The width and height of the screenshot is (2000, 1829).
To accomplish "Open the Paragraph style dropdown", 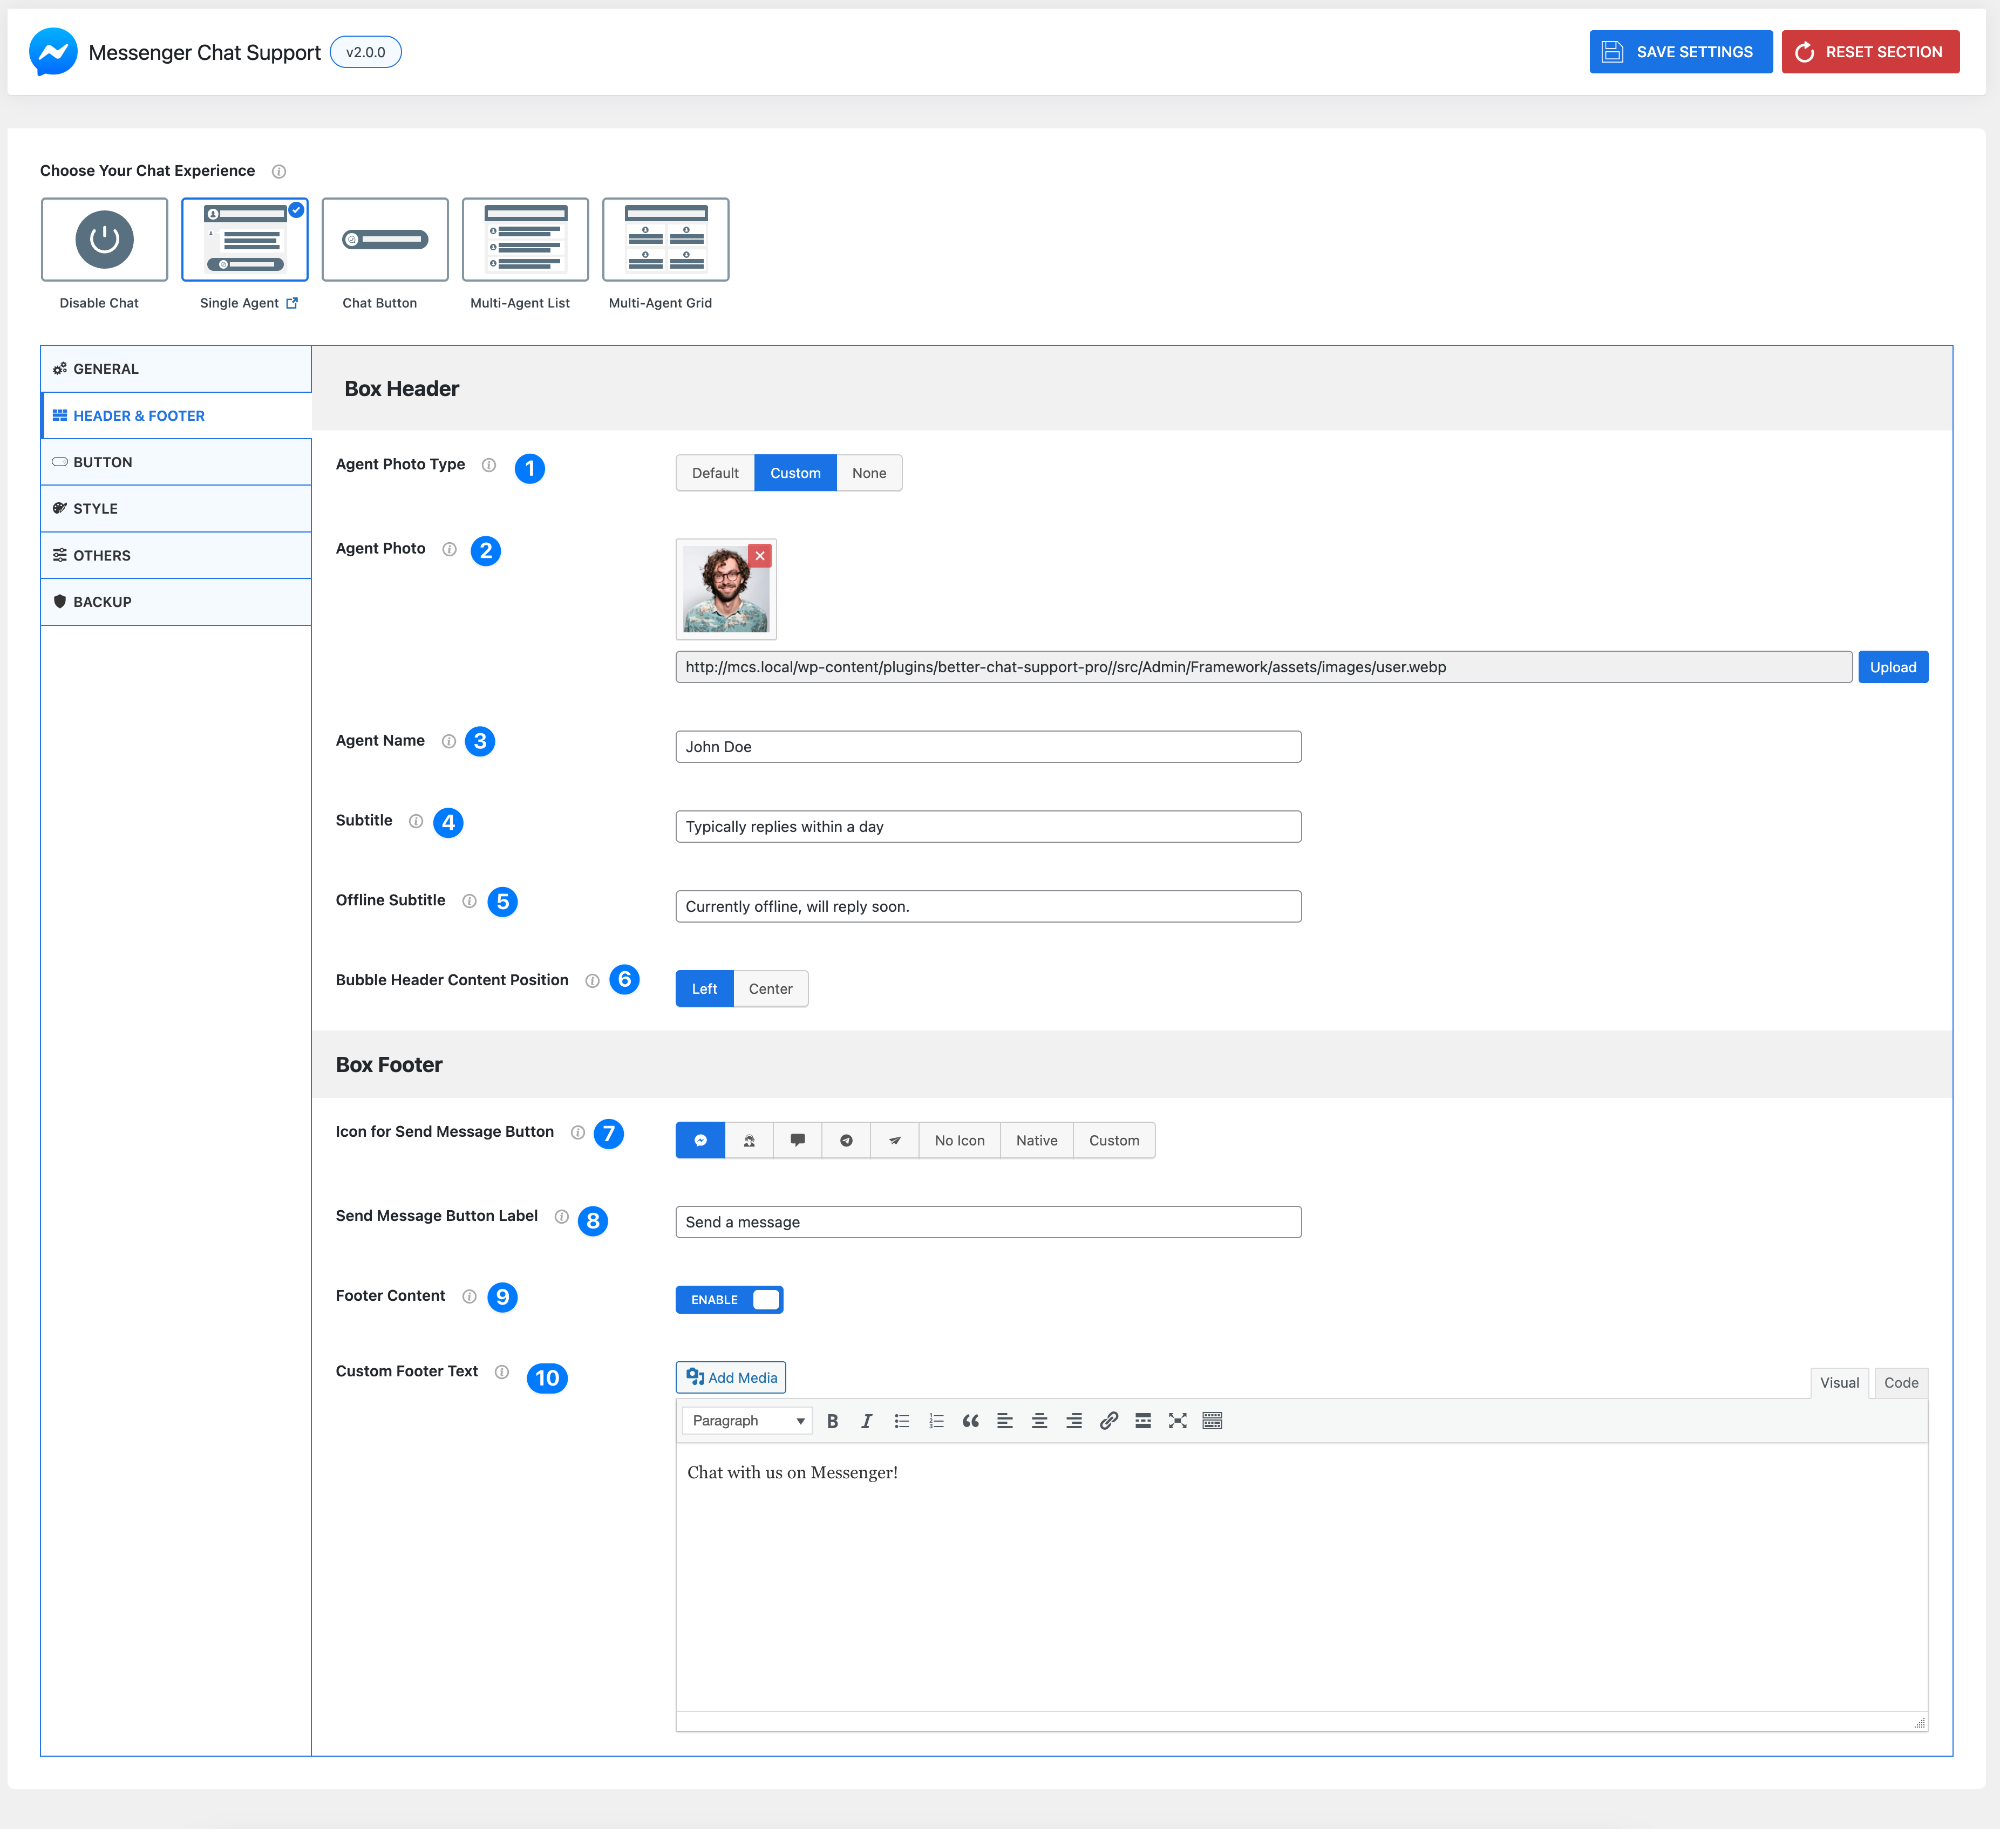I will tap(745, 1420).
